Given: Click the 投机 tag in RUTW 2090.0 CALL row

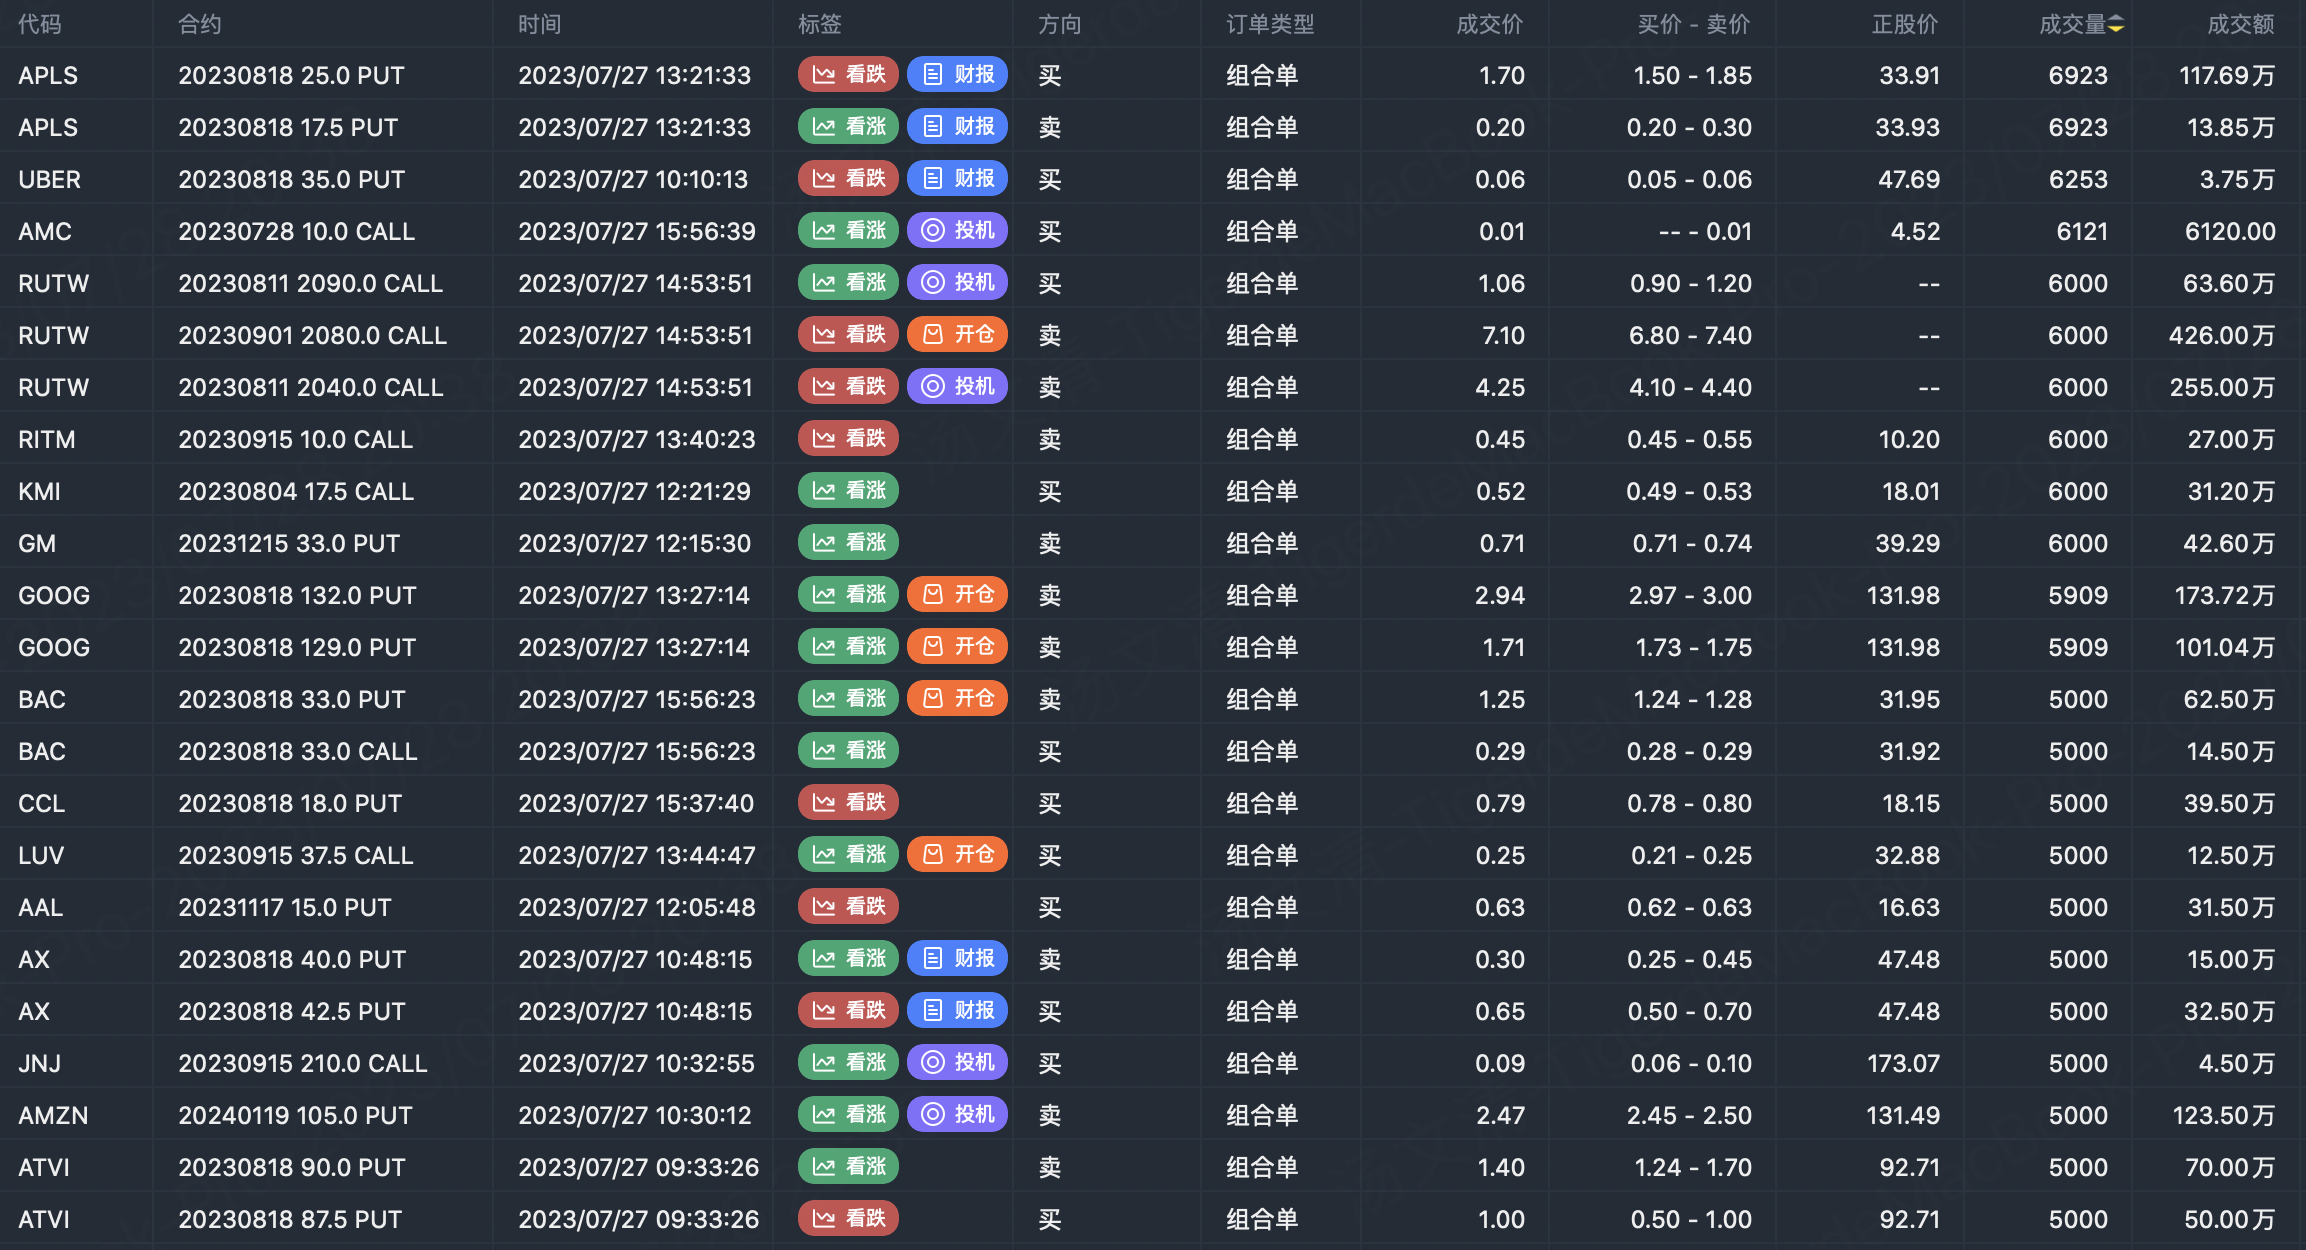Looking at the screenshot, I should click(x=957, y=283).
